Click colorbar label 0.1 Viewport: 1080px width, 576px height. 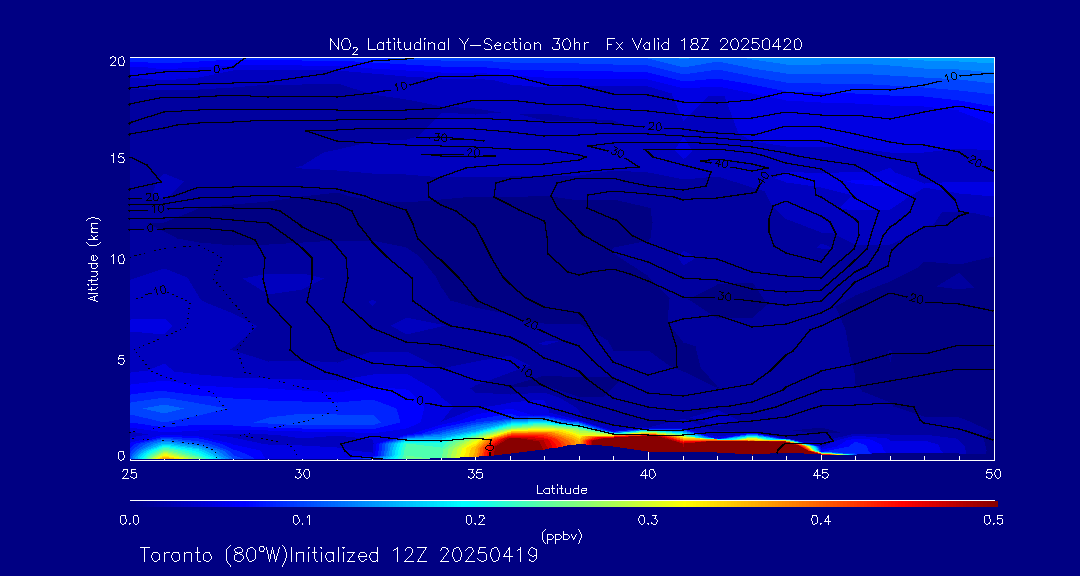[x=302, y=521]
